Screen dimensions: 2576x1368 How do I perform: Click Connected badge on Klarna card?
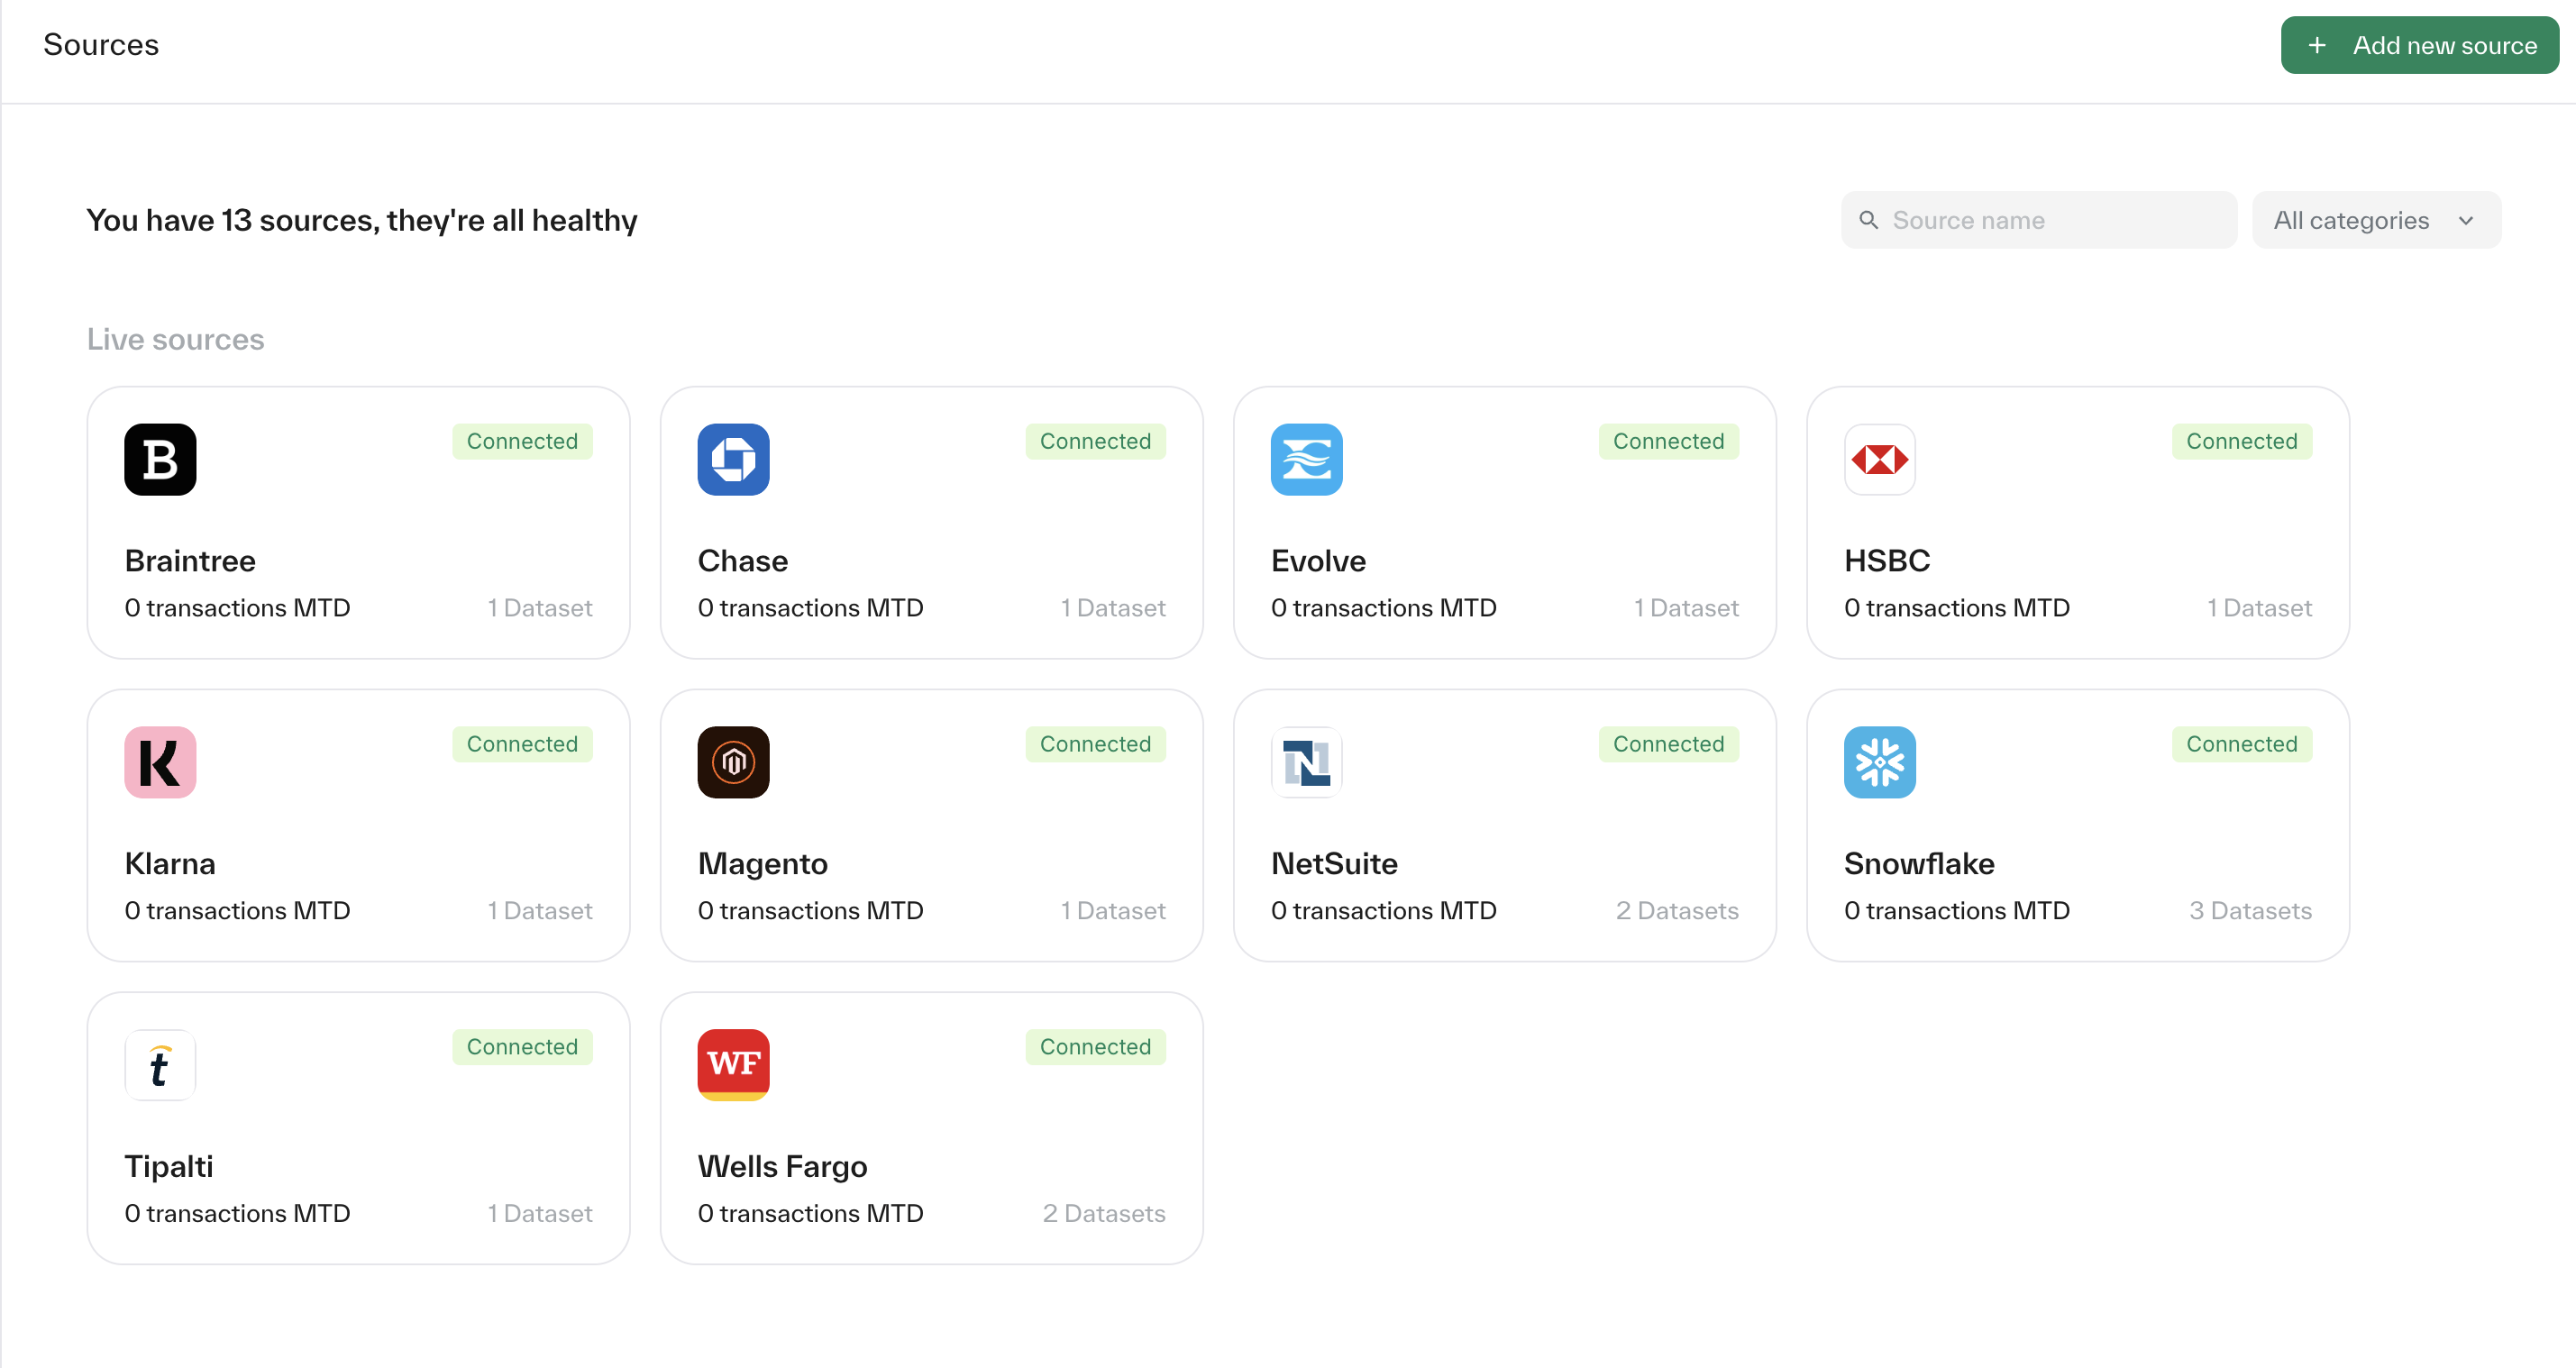click(522, 744)
